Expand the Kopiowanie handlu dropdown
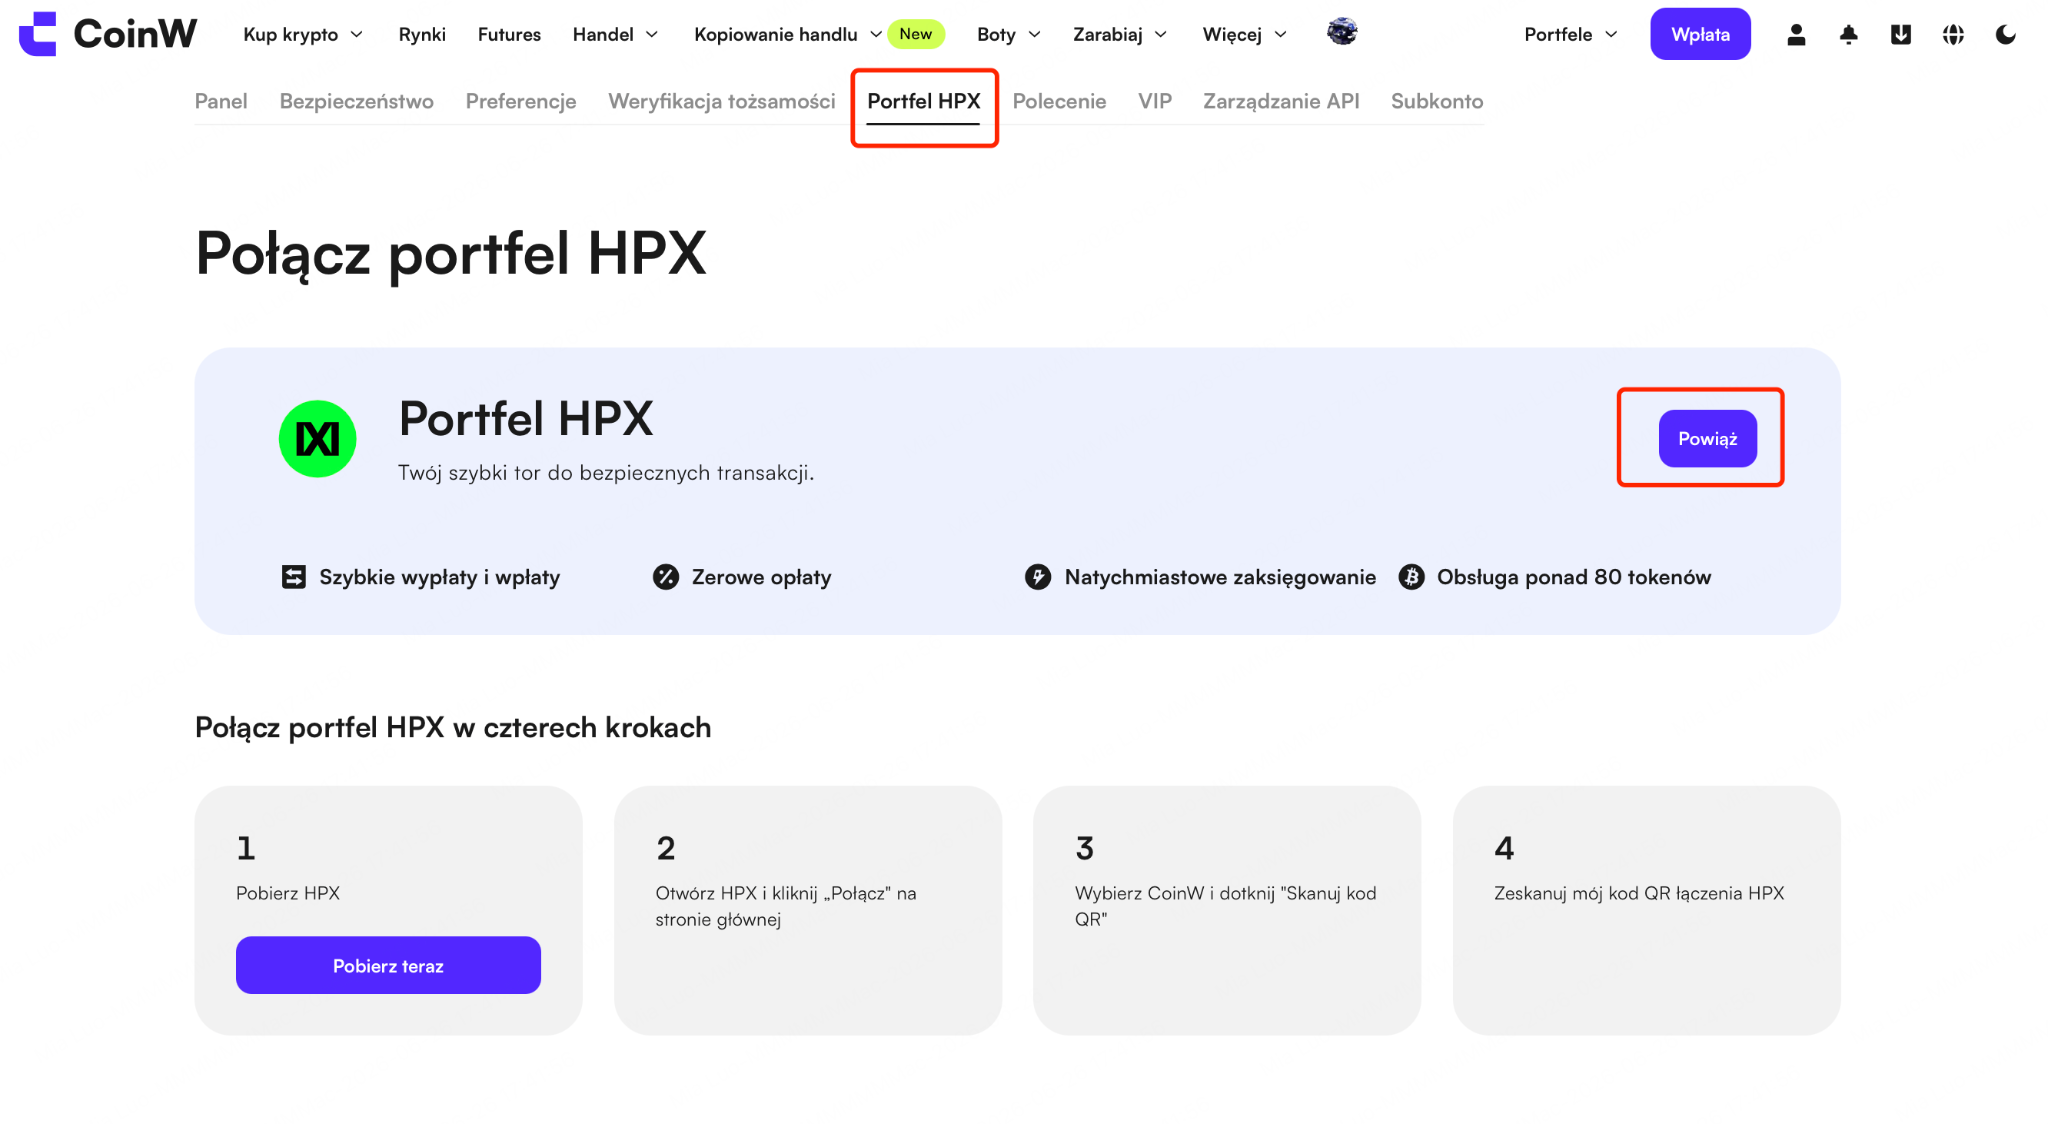Viewport: 2048px width, 1124px height. point(788,34)
